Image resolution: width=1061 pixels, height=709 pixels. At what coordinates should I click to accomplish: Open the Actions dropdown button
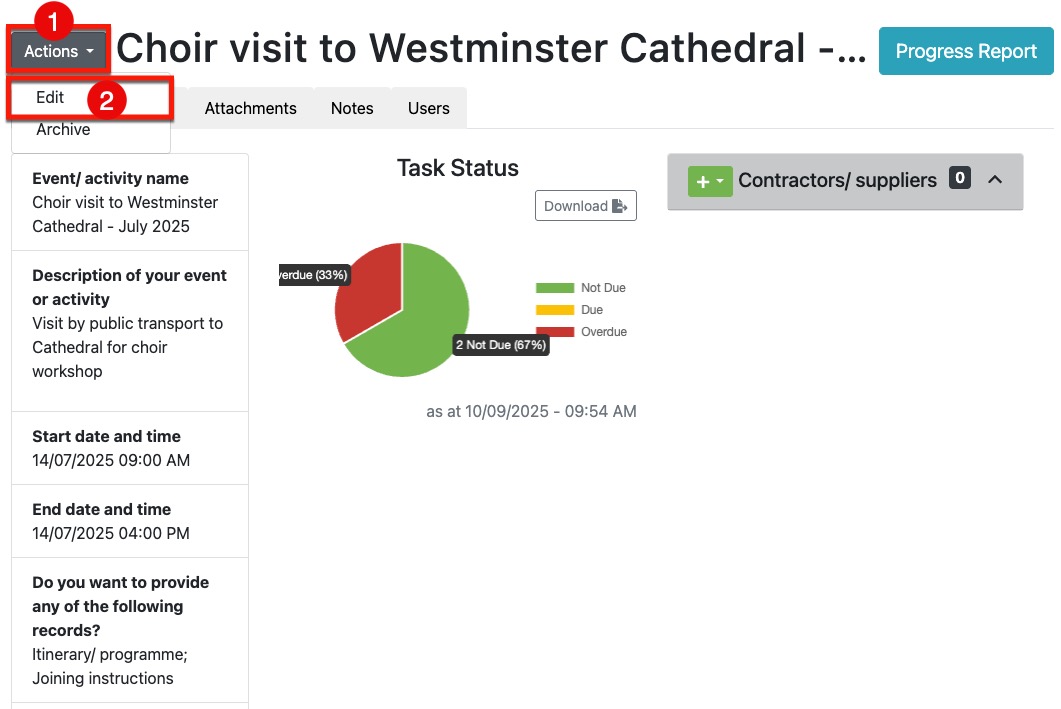click(x=59, y=51)
